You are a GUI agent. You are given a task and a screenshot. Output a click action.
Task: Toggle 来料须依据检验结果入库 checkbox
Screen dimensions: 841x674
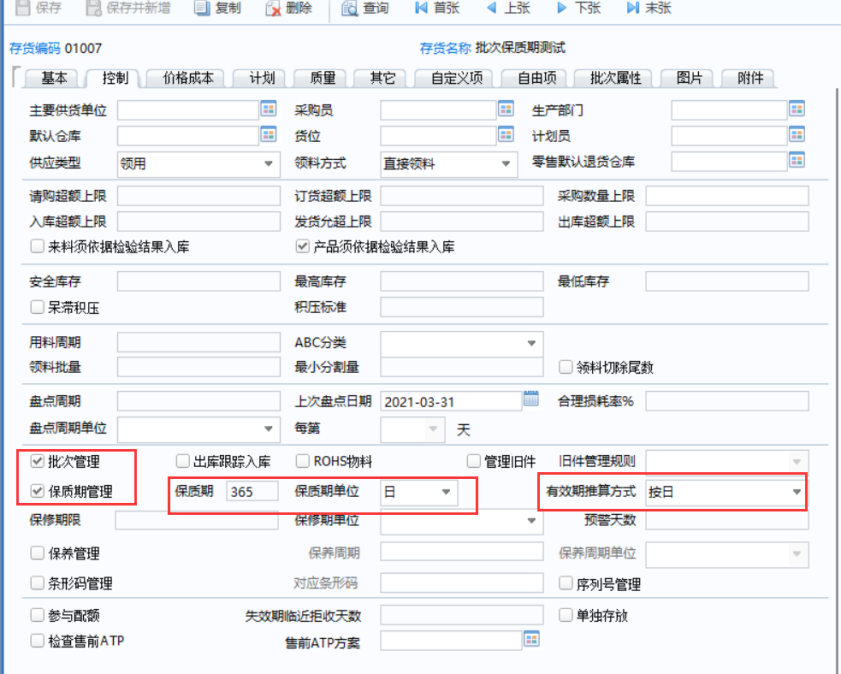coord(37,246)
